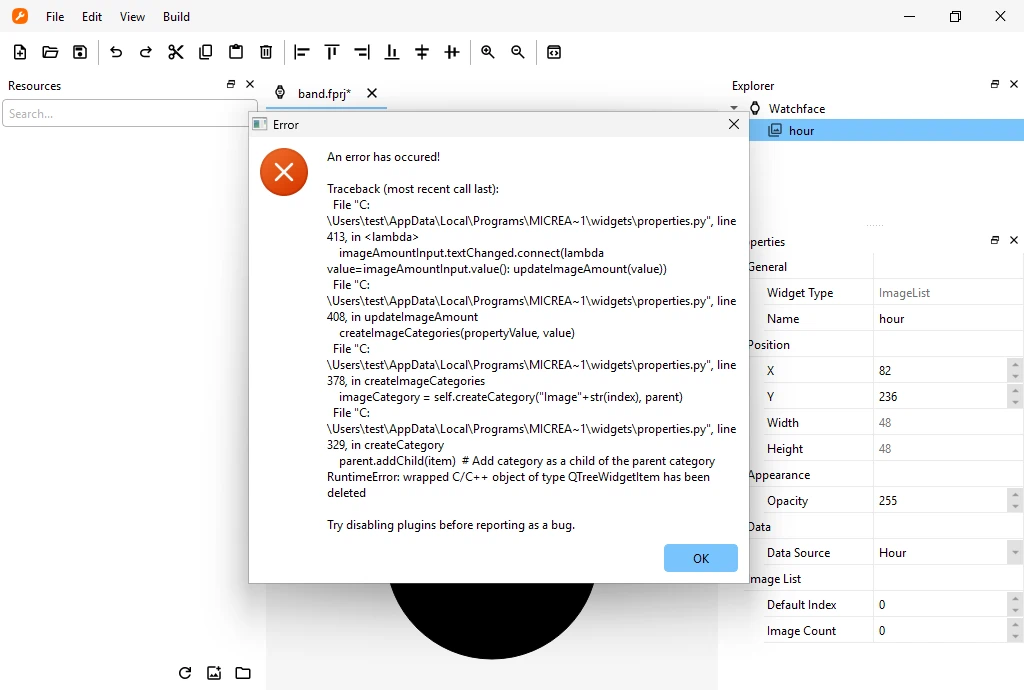Reload resources with the refresh icon
This screenshot has width=1024, height=690.
click(184, 673)
